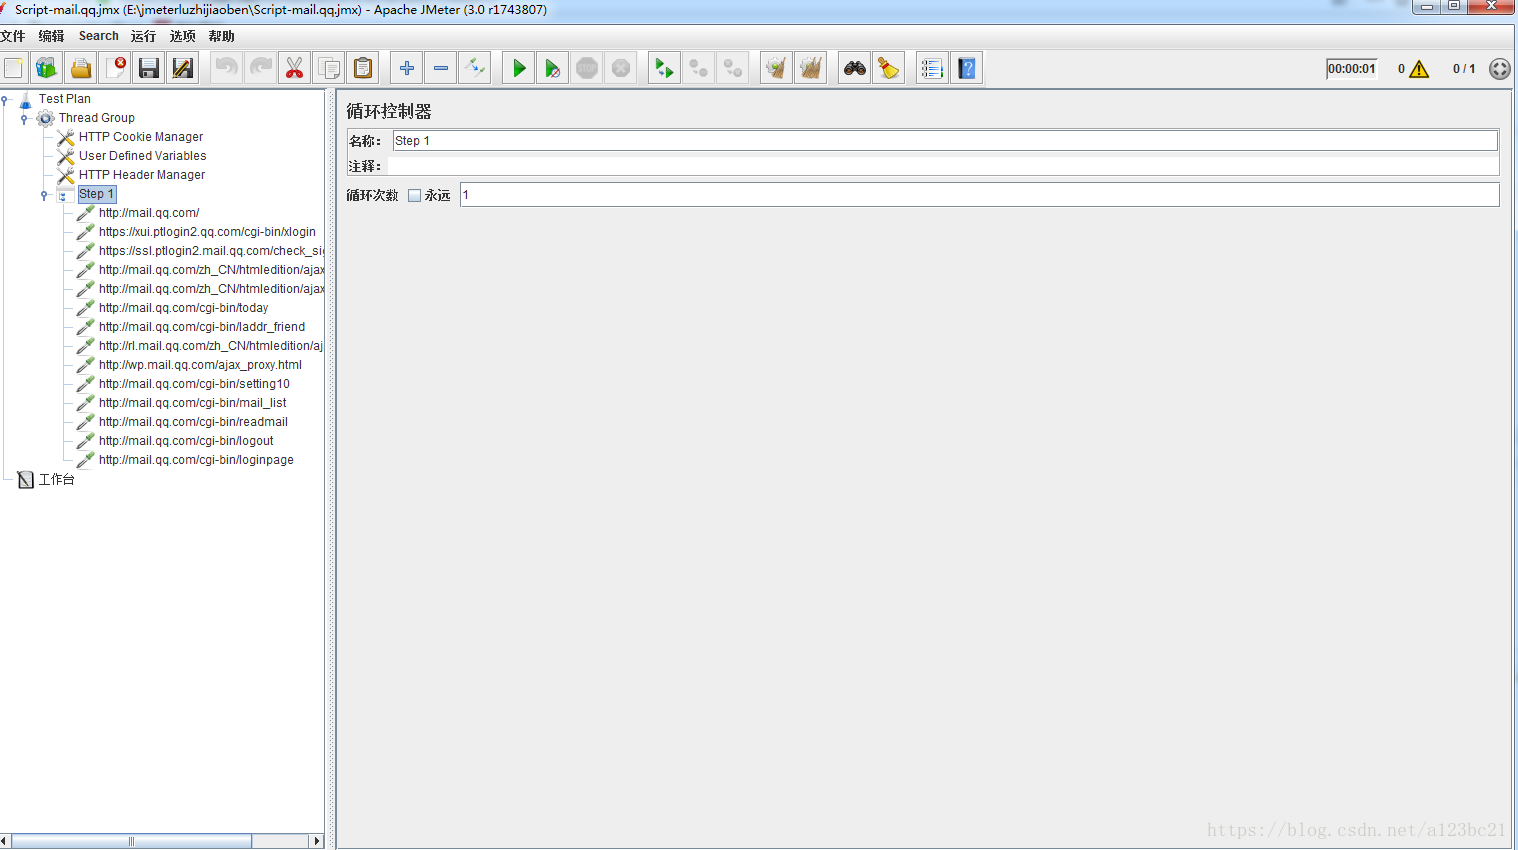Select the cgi-bin/laddr_friend sampler
1518x850 pixels.
tap(202, 327)
